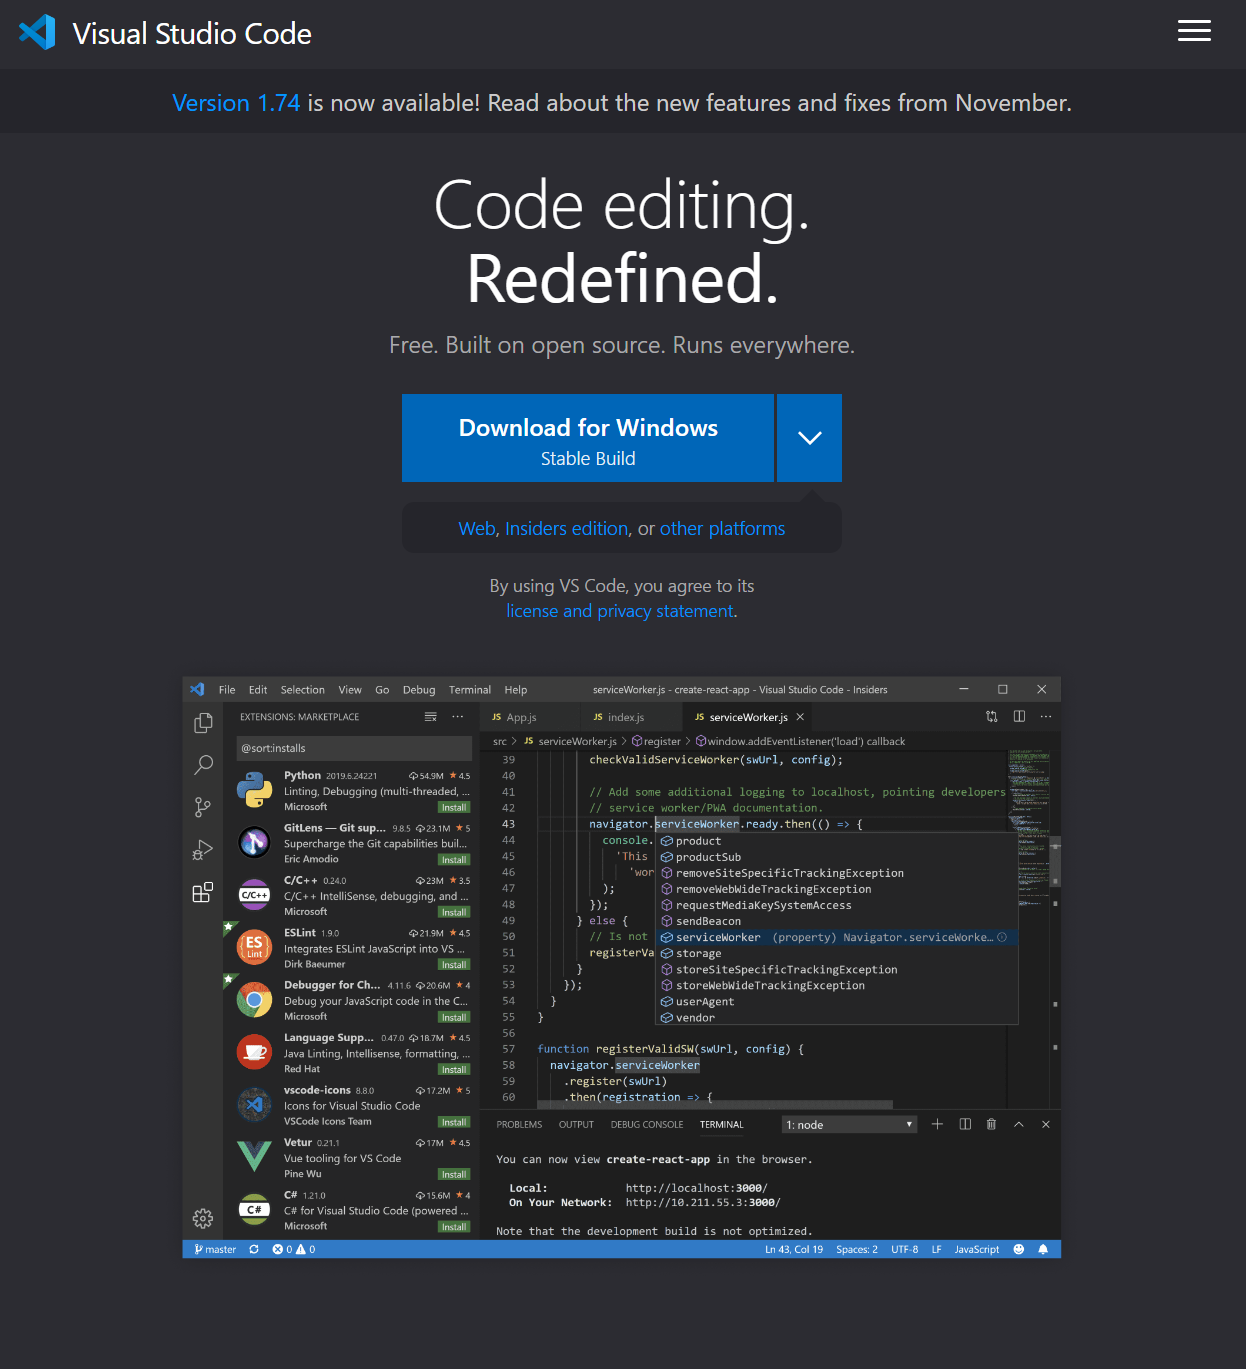Open the Search icon in activity bar
Screen dimensions: 1246x1369
click(x=203, y=765)
